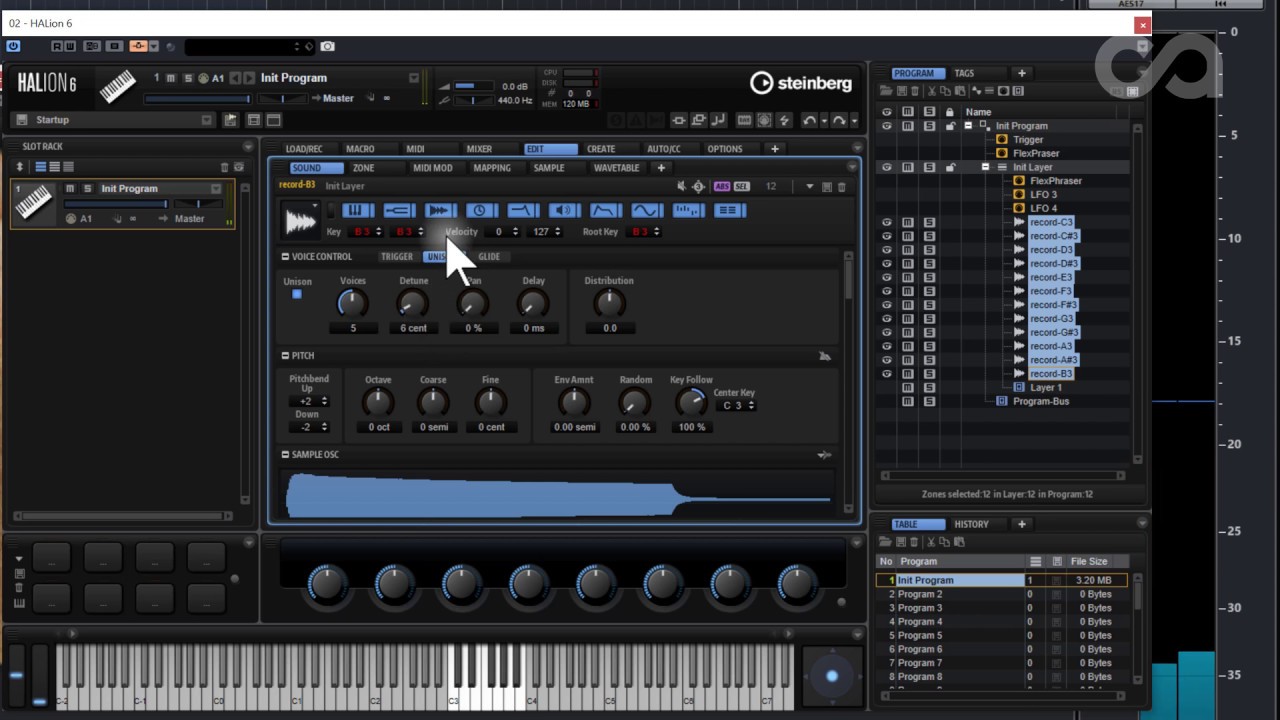Click the paste icon in the Program Tree toolbar

960,91
